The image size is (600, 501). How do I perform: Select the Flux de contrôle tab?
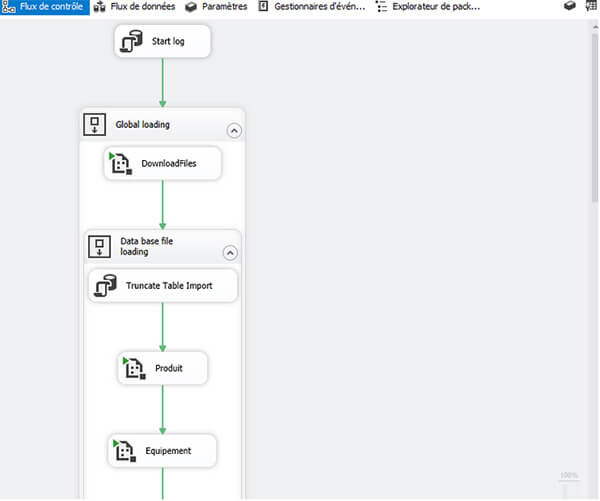point(44,7)
